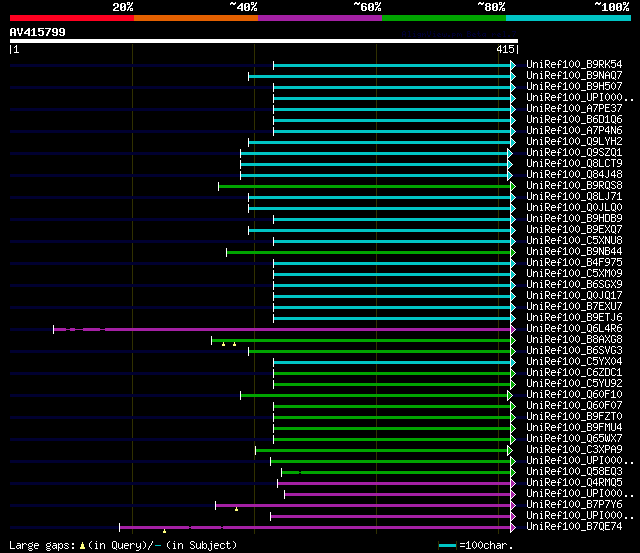Select the UniRef100_B9FMU4 label
Screen dimensions: 640x553
point(574,428)
